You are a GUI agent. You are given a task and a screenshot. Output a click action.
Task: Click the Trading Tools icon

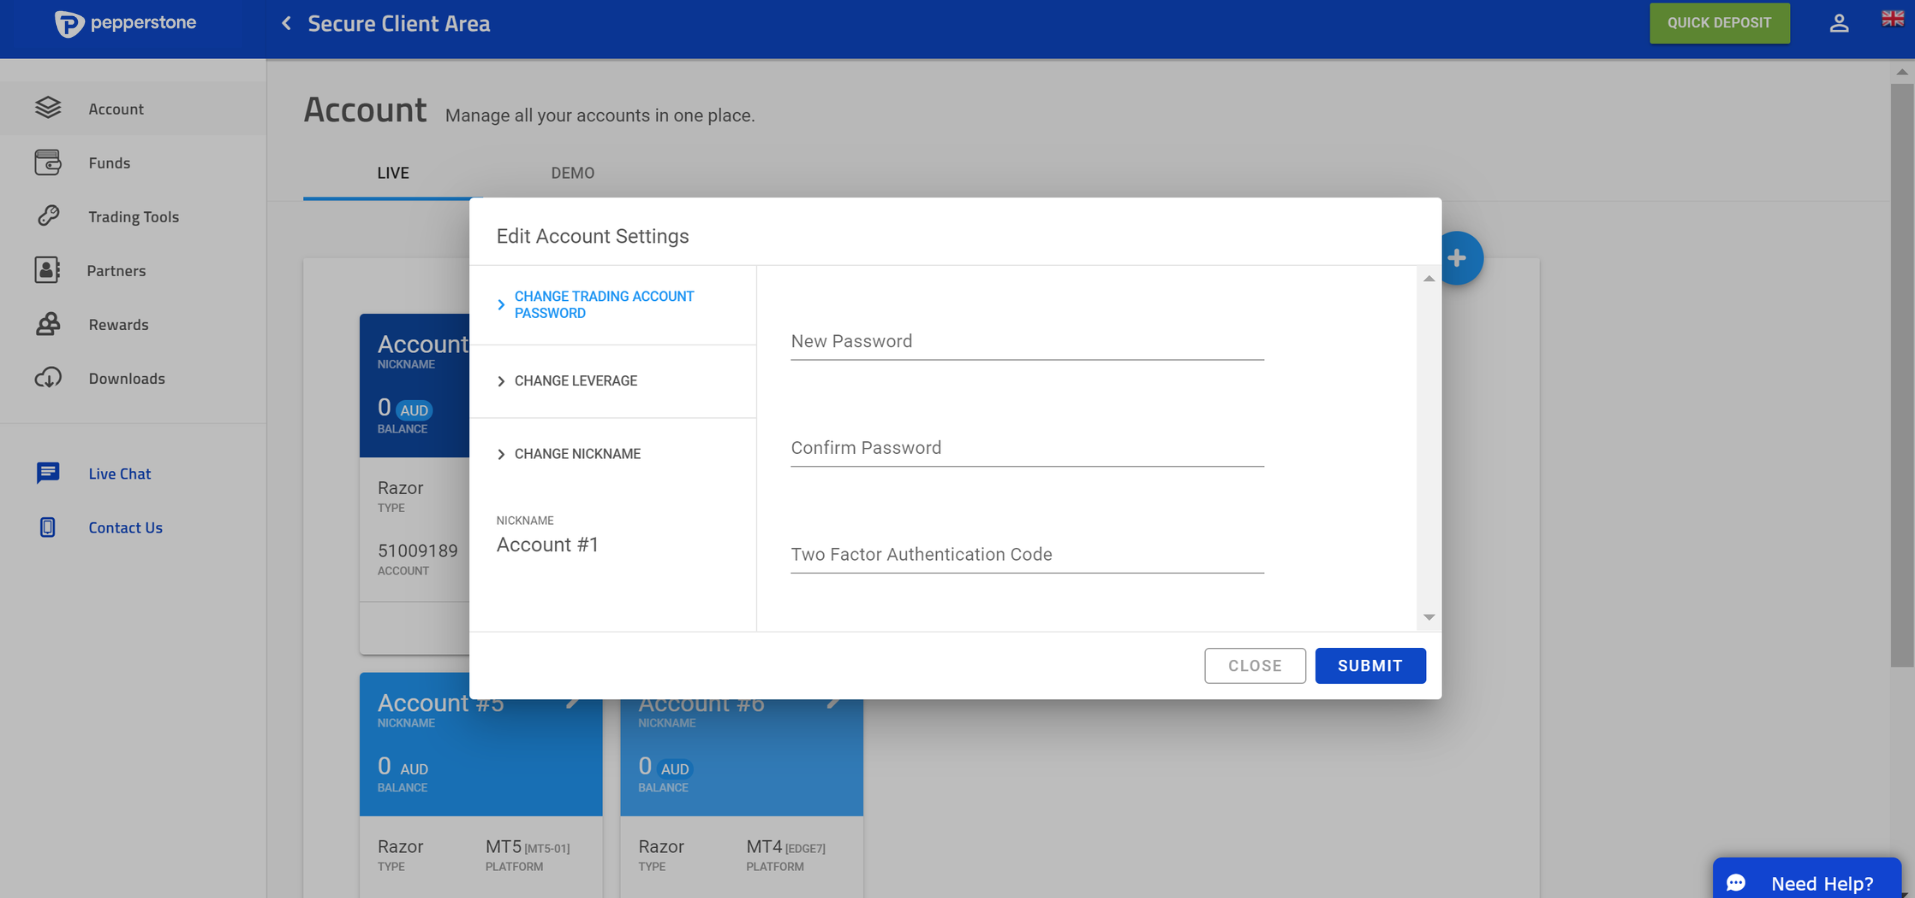coord(48,216)
